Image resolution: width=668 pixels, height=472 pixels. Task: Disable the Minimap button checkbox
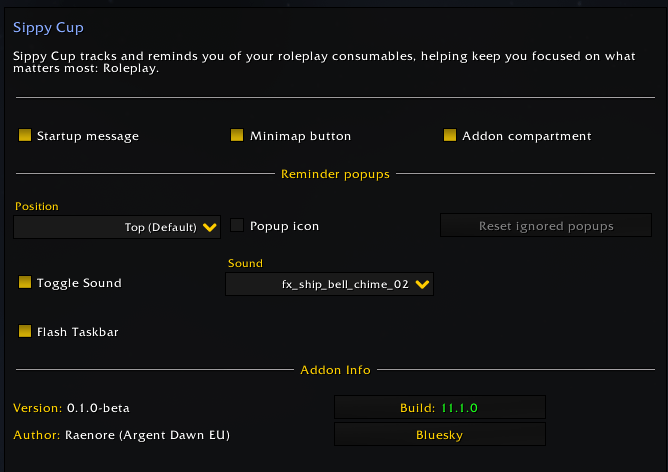(x=237, y=135)
